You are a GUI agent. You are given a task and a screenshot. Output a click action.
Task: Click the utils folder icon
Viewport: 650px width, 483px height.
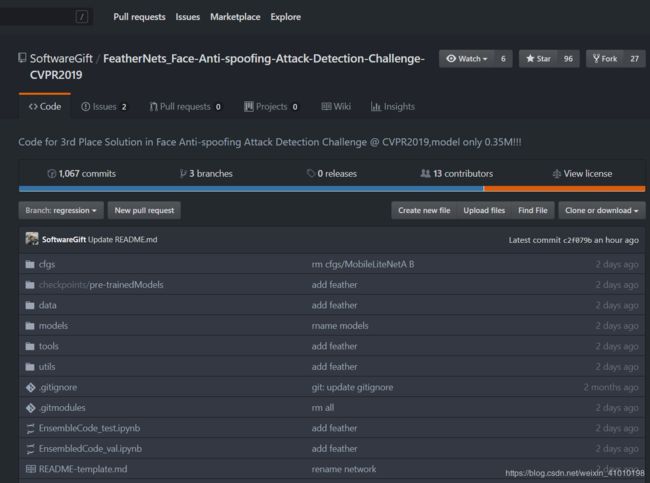[x=30, y=367]
